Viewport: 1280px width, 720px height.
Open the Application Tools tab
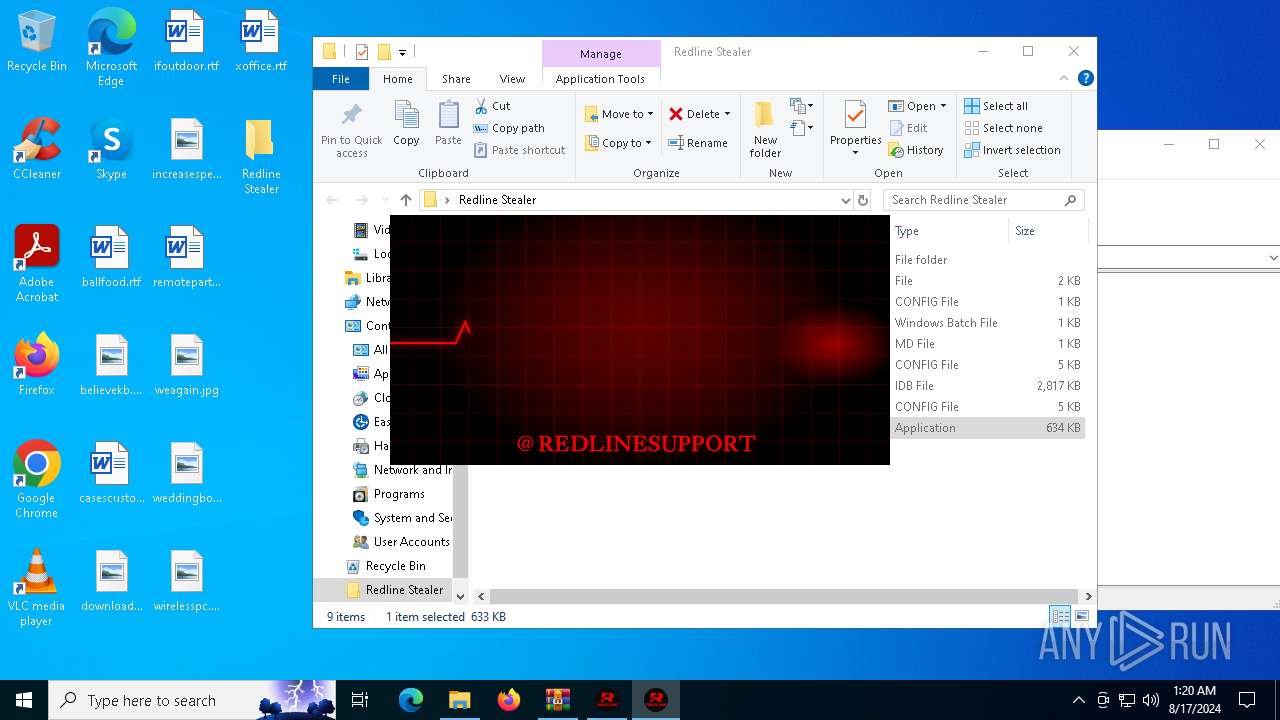[x=600, y=79]
